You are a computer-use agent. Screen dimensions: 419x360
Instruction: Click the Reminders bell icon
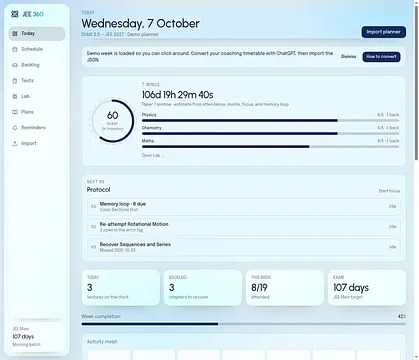(x=15, y=128)
